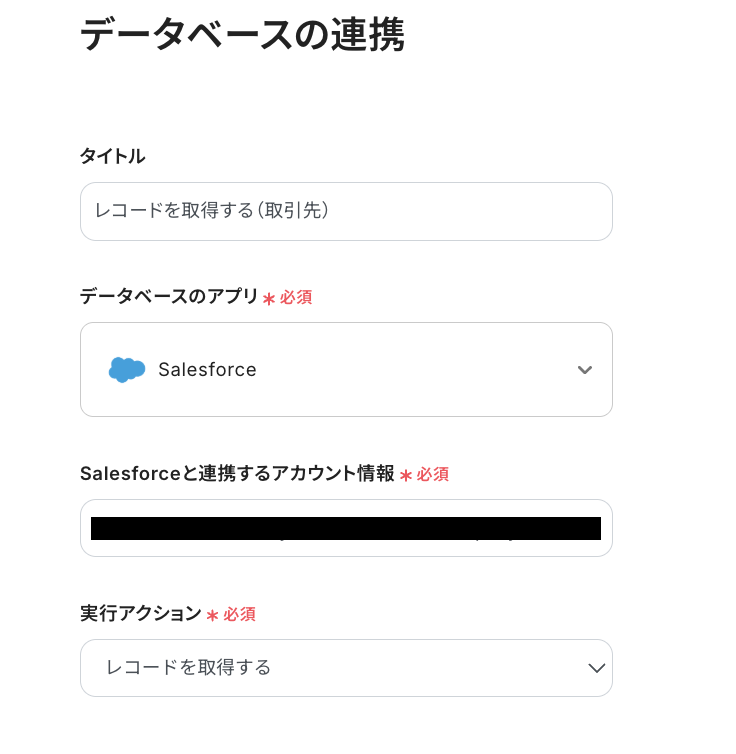Screen dimensions: 736x754
Task: Click the タイトル field label
Action: pos(112,156)
